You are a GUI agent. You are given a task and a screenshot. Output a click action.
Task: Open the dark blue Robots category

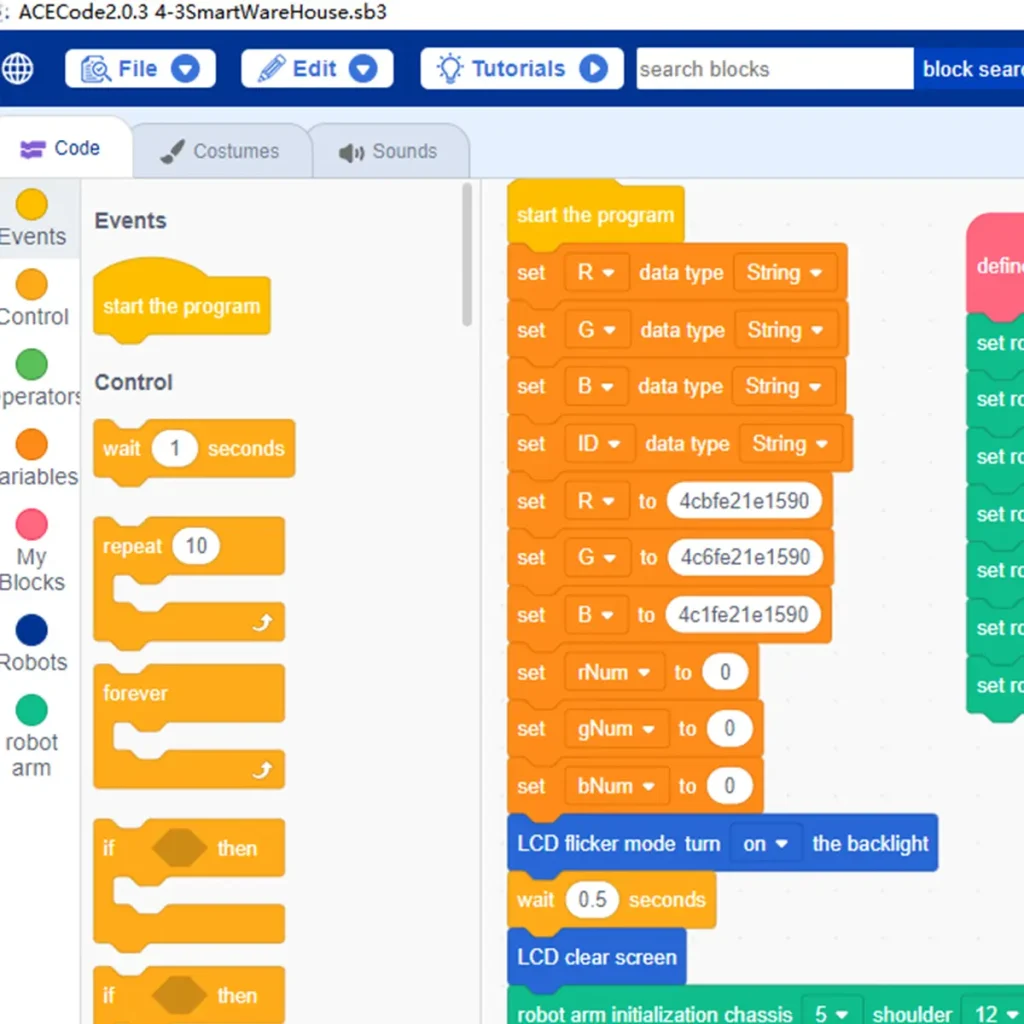(31, 630)
